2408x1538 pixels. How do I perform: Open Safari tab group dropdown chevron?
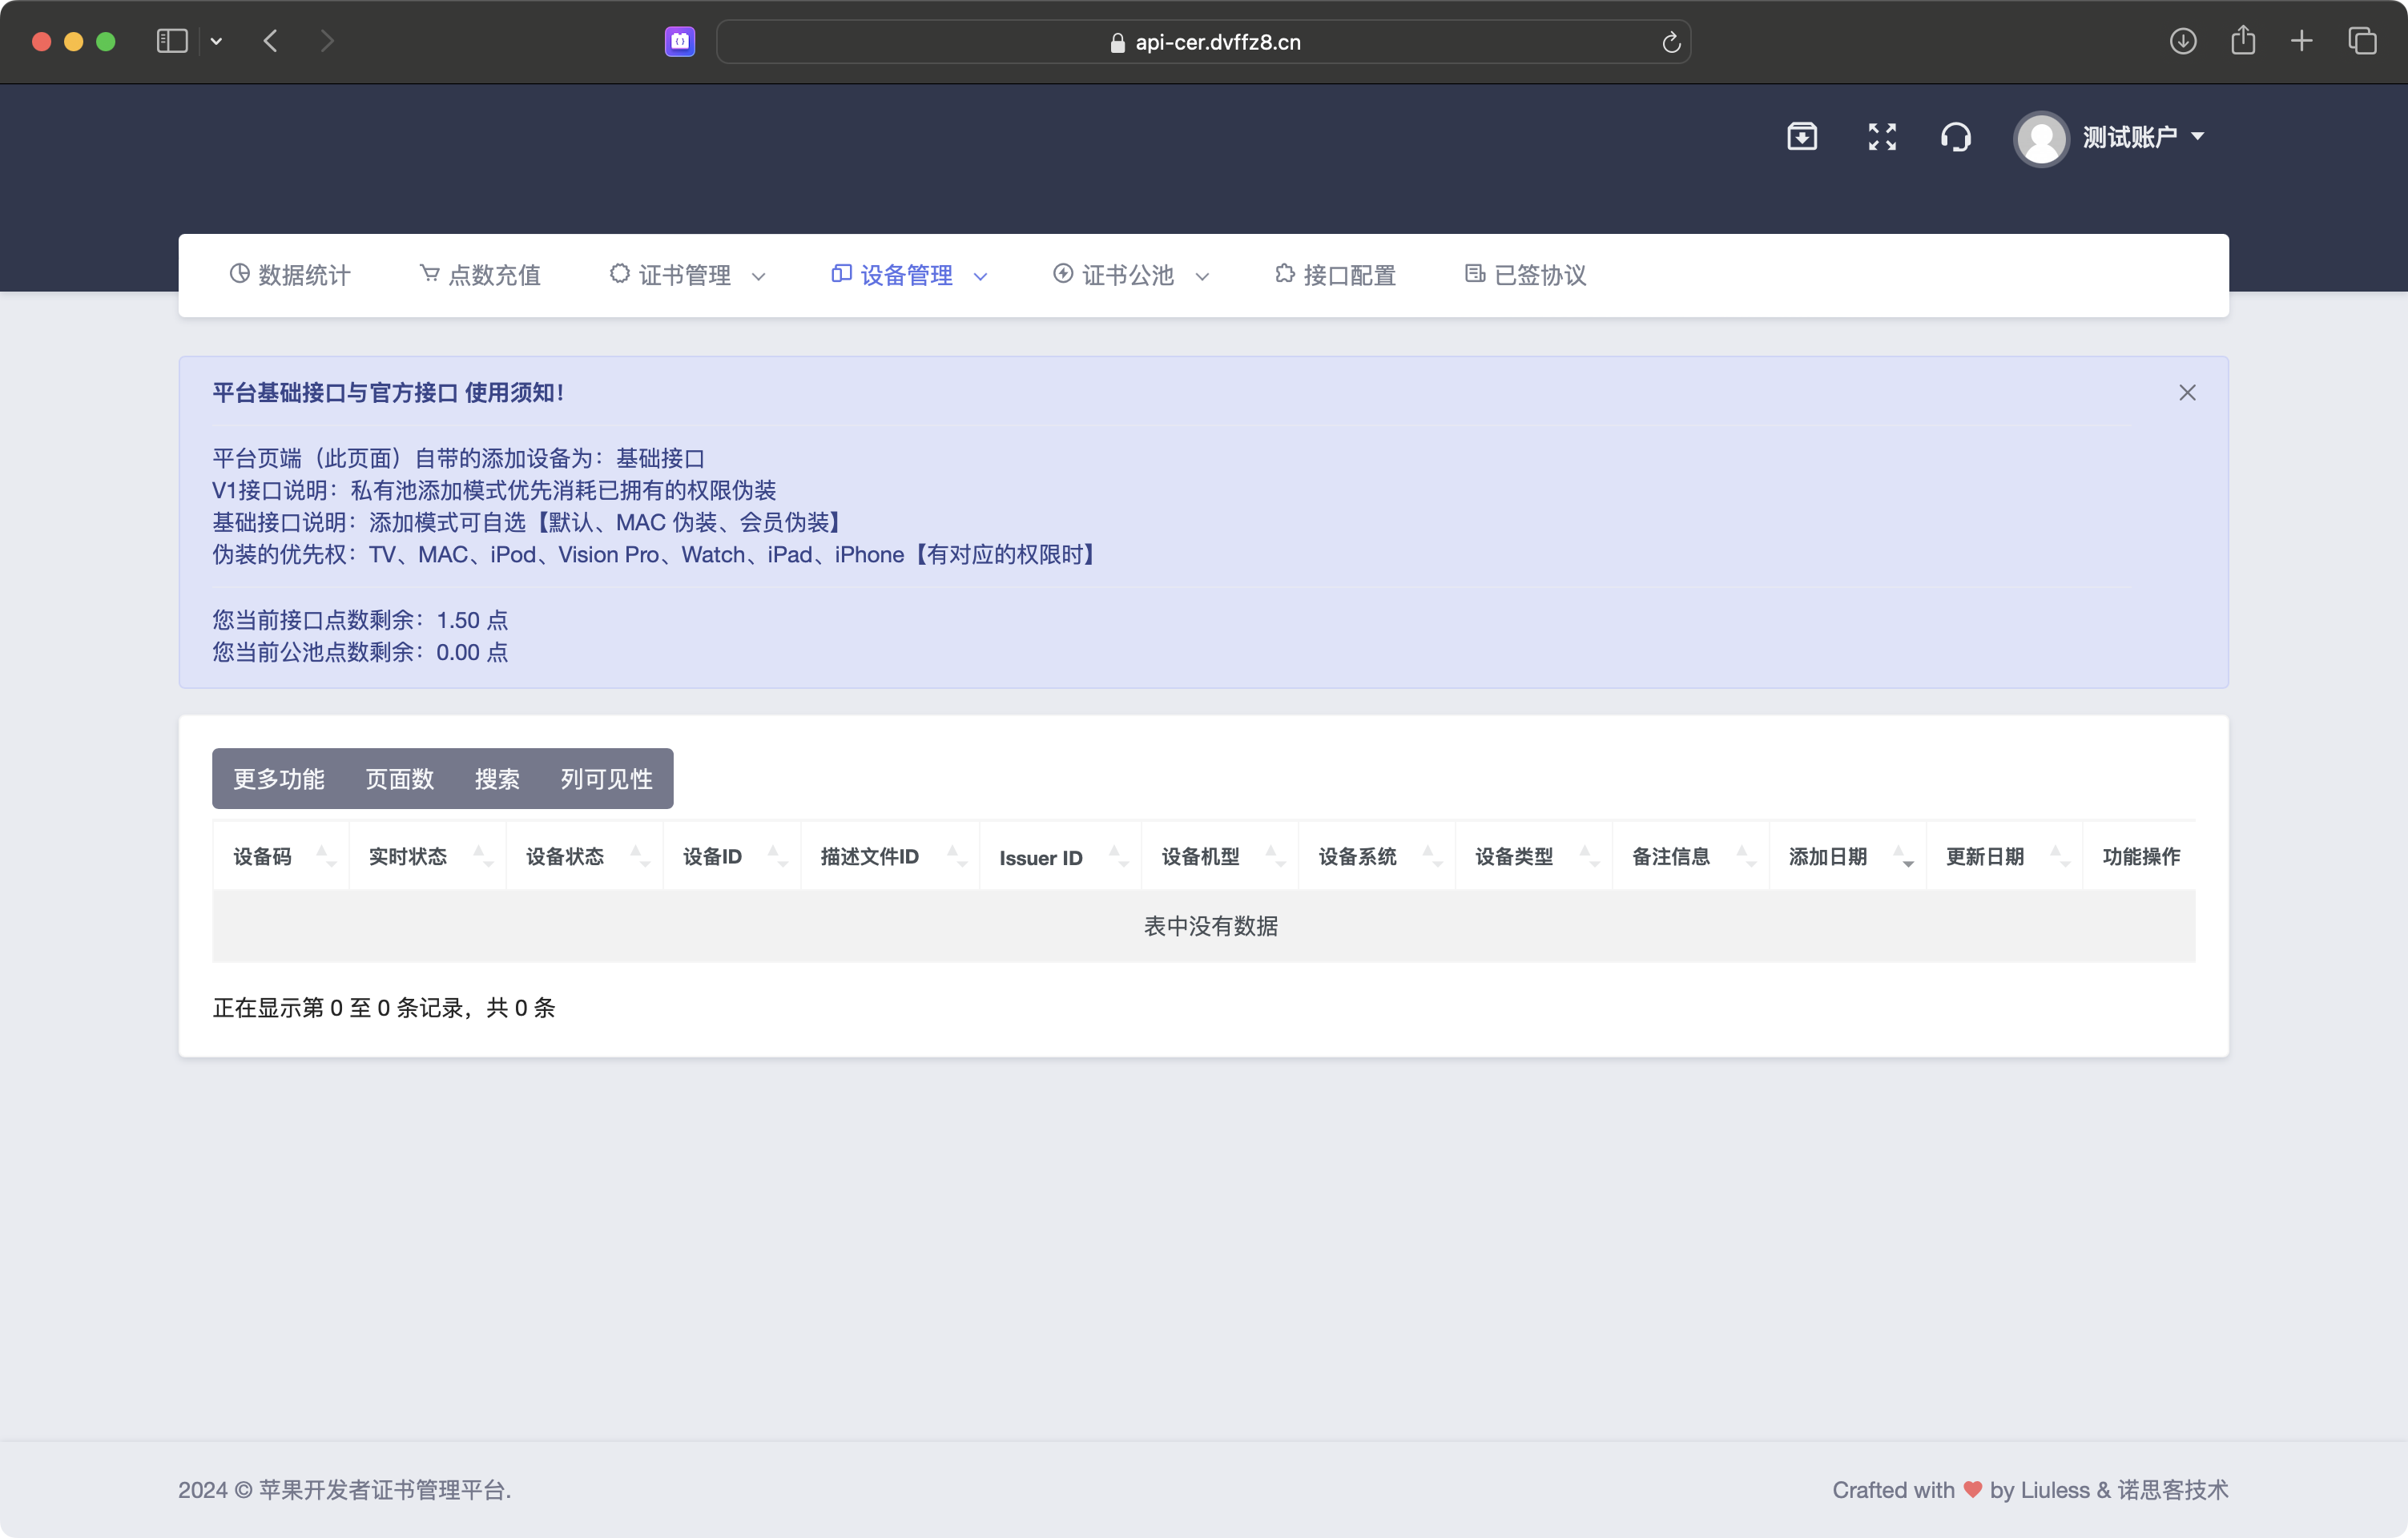(216, 41)
